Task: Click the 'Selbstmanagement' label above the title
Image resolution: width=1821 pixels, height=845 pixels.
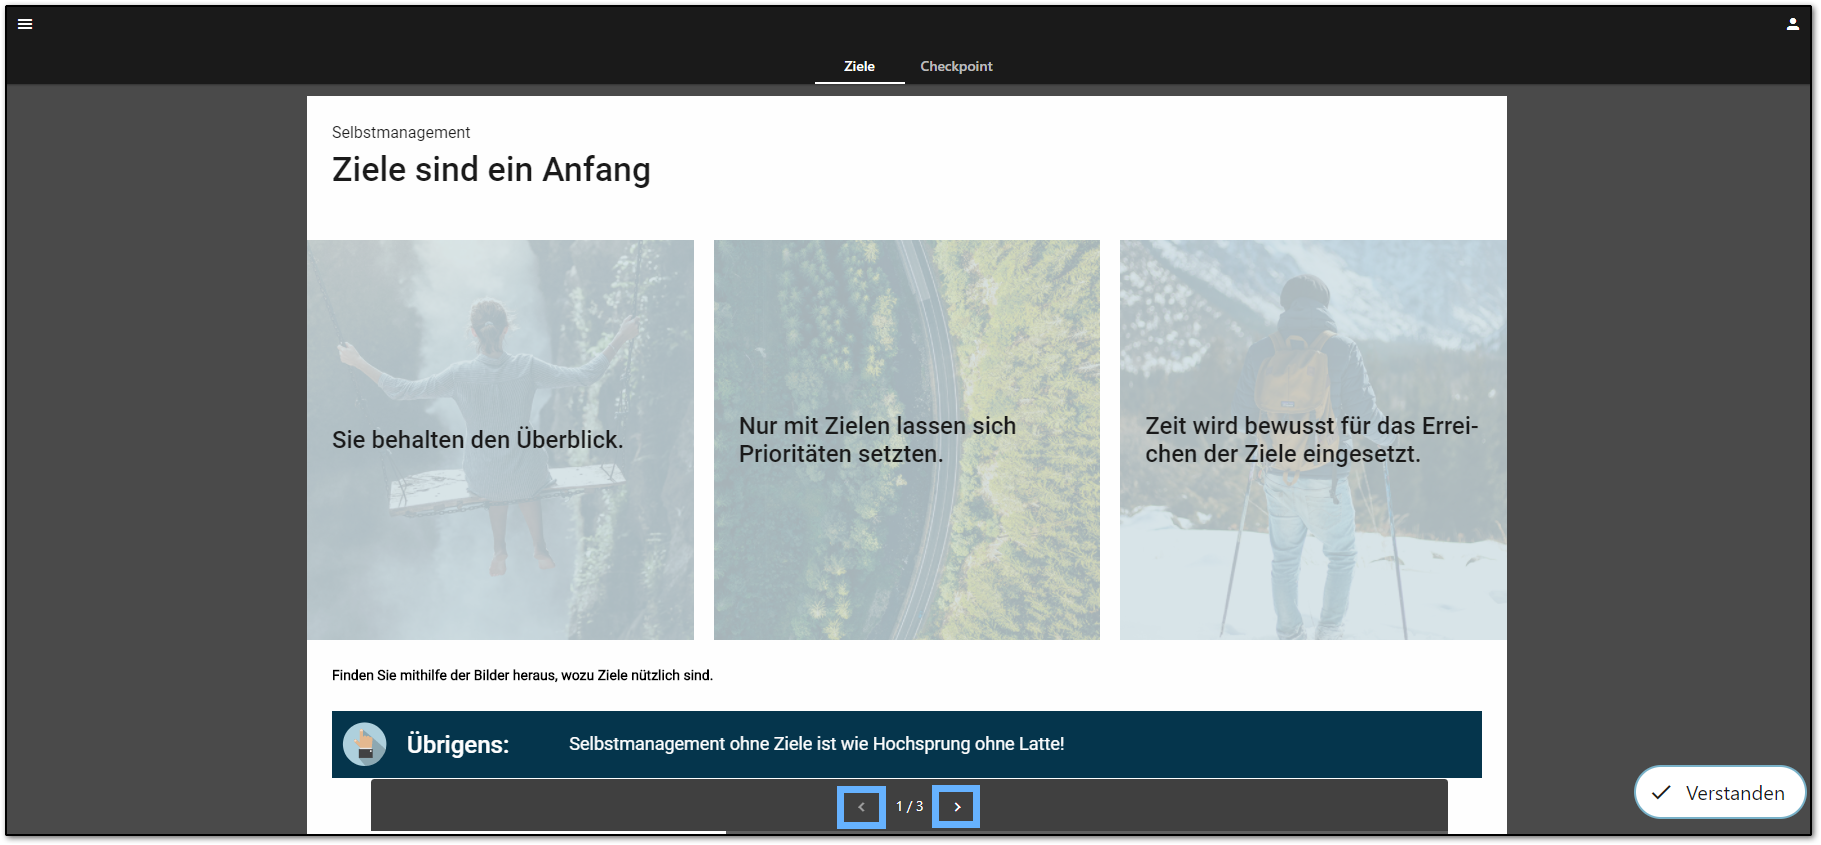Action: click(401, 132)
